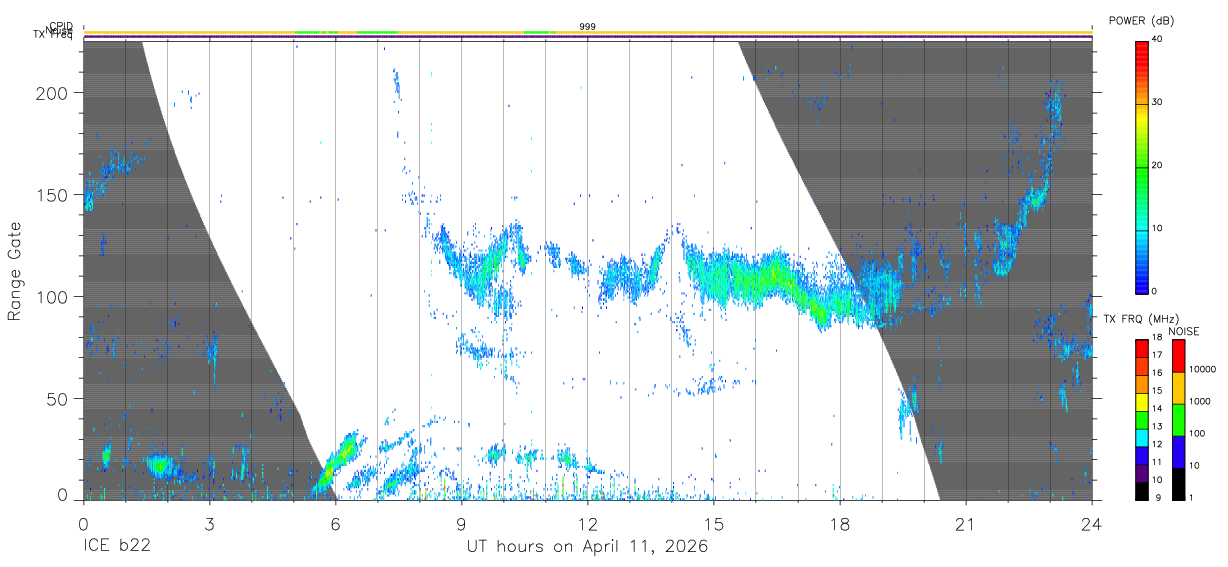Click the 100 label on NOISE scale
The width and height of the screenshot is (1228, 567).
(1198, 434)
